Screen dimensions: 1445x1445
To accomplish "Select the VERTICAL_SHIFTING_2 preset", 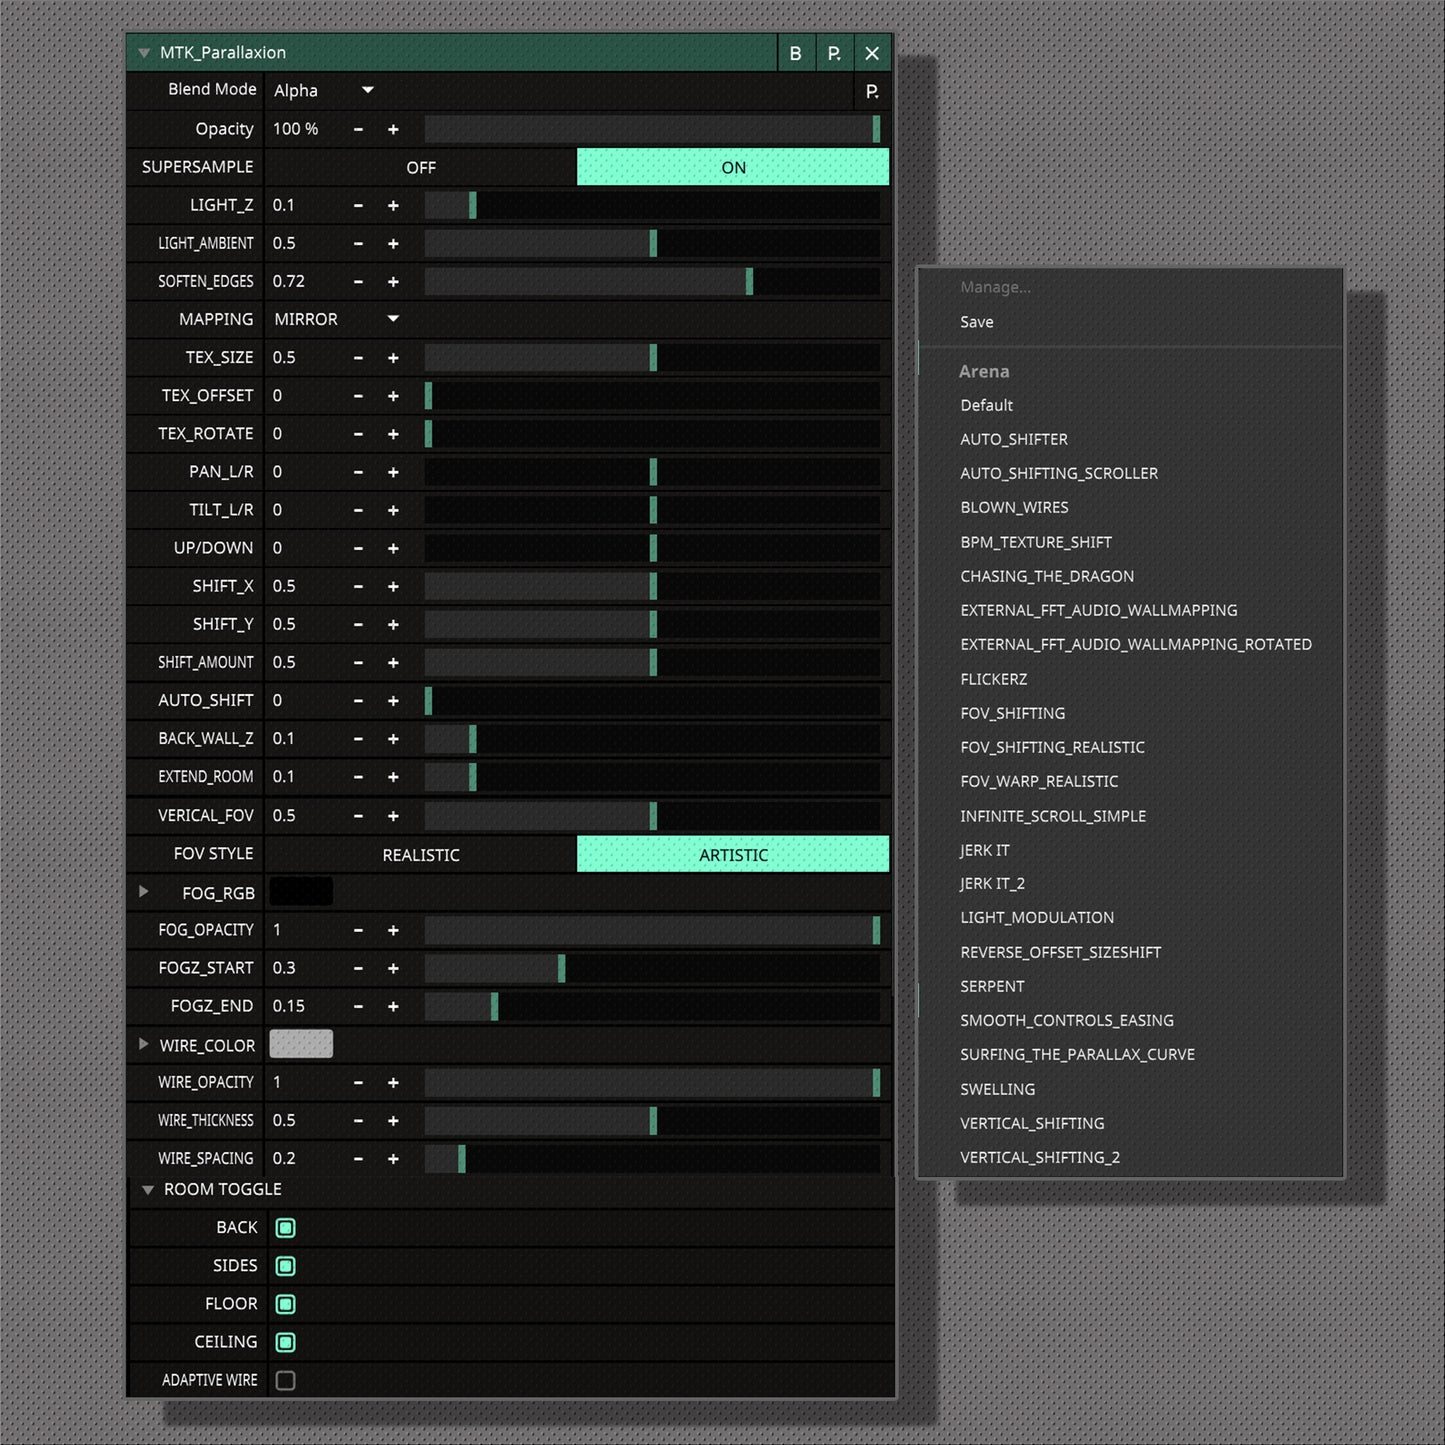I will point(1040,1157).
